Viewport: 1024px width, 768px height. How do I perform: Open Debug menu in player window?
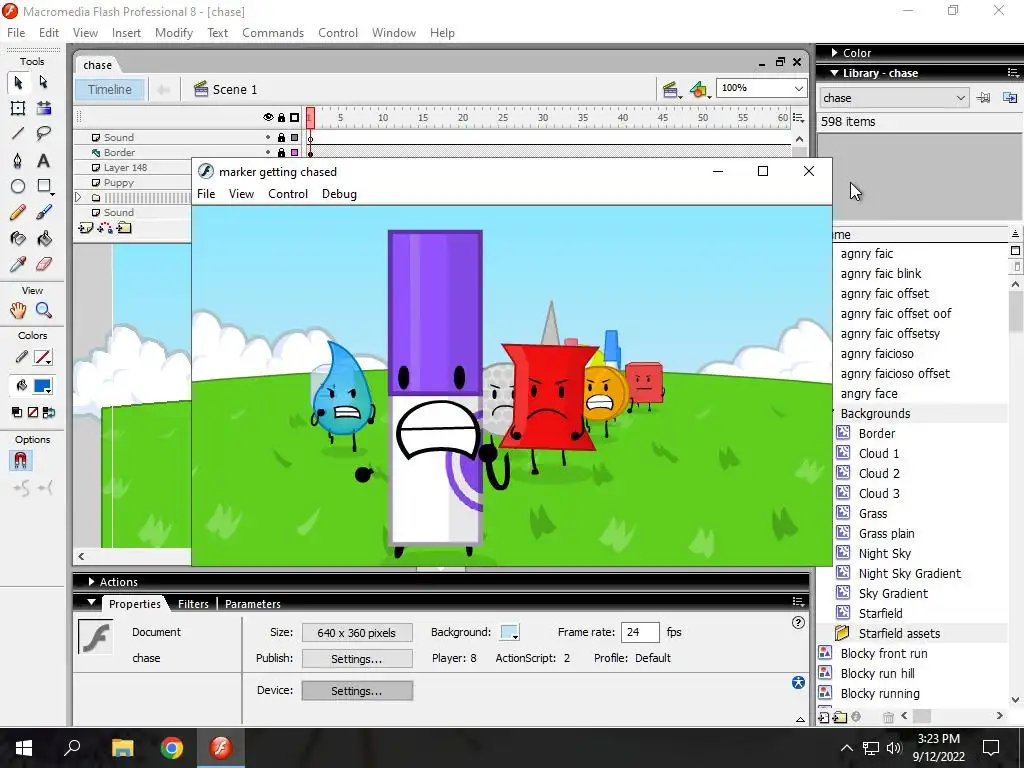(339, 194)
